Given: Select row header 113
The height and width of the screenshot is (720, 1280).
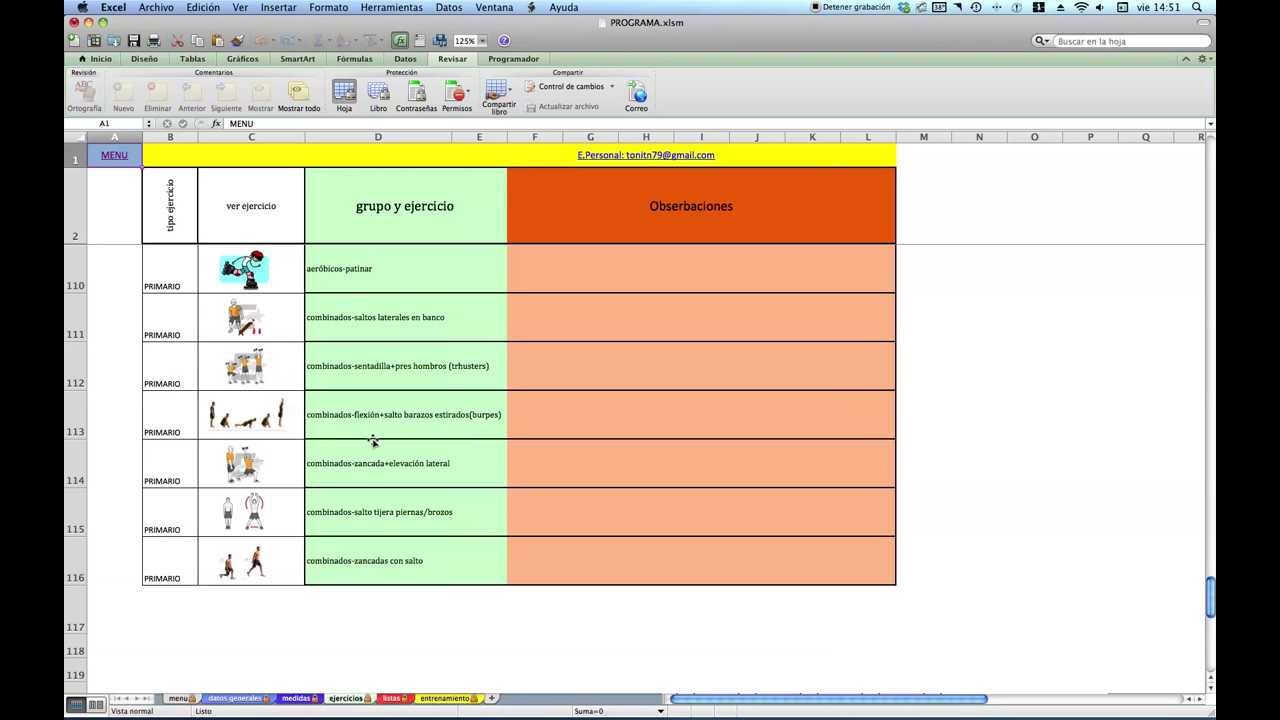Looking at the screenshot, I should point(75,415).
